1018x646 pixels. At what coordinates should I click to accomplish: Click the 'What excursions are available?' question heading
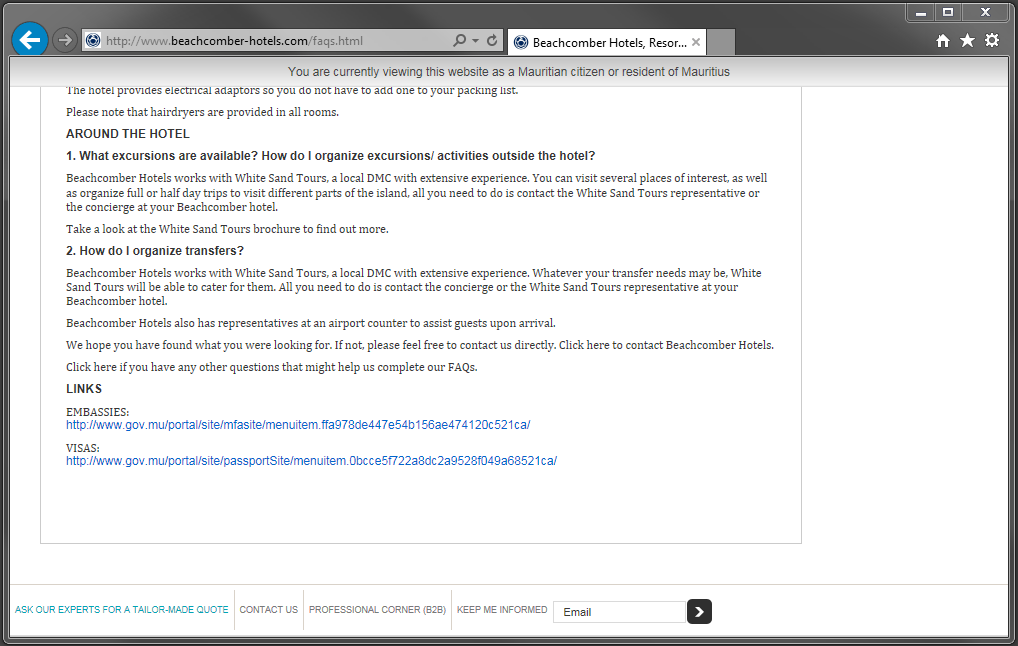(x=330, y=156)
